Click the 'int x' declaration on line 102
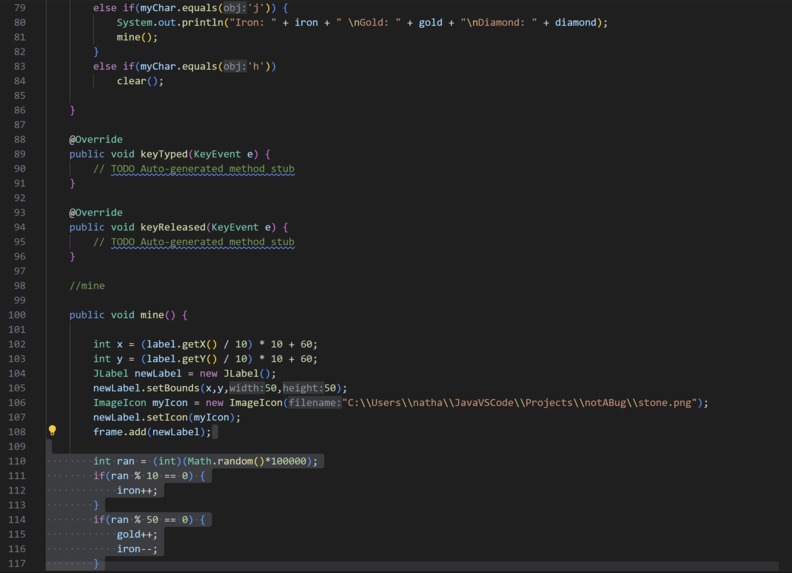The image size is (792, 573). (205, 344)
